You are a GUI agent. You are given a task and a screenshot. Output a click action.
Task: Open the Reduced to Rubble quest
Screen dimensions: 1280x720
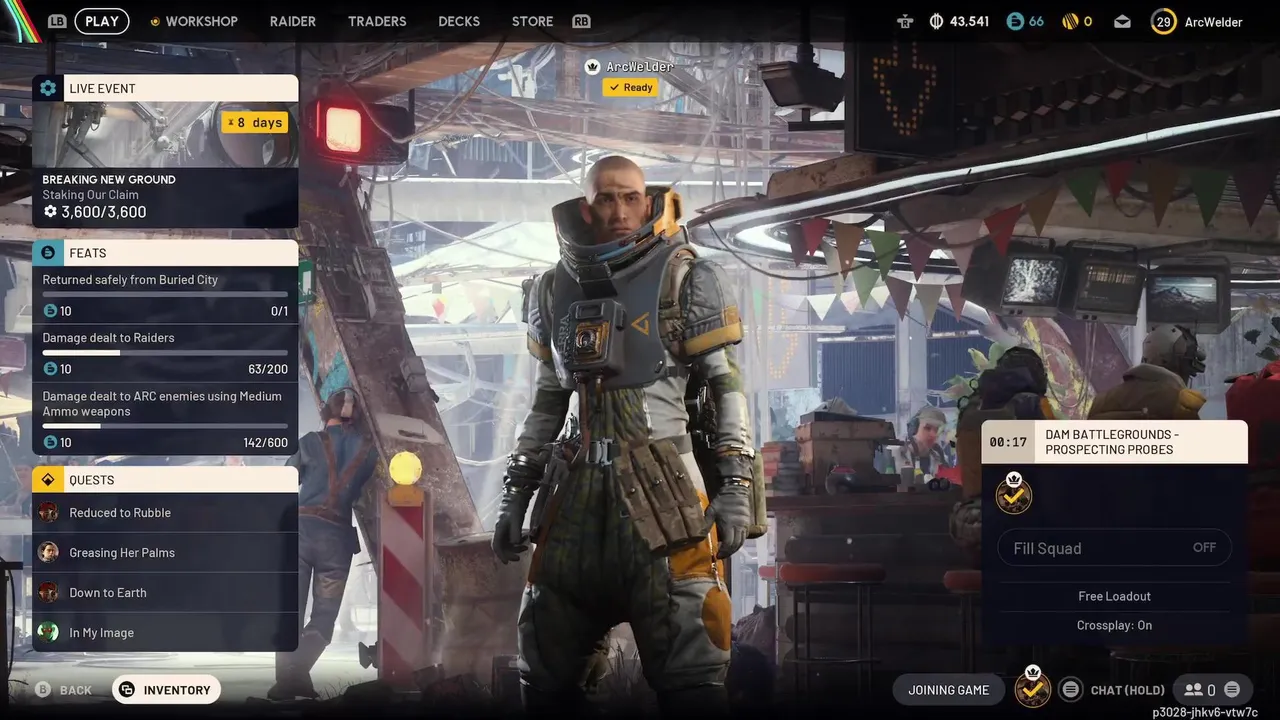tap(165, 513)
